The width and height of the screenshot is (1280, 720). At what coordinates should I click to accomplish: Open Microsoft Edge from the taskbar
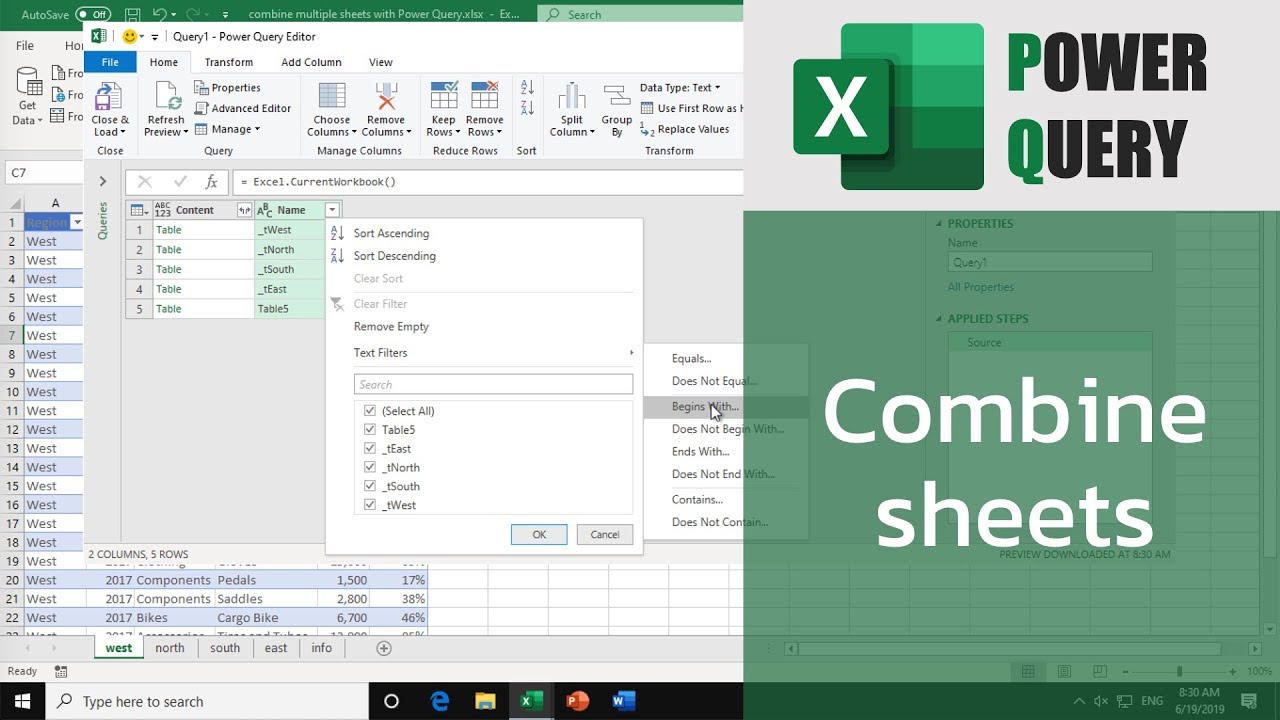tap(440, 701)
